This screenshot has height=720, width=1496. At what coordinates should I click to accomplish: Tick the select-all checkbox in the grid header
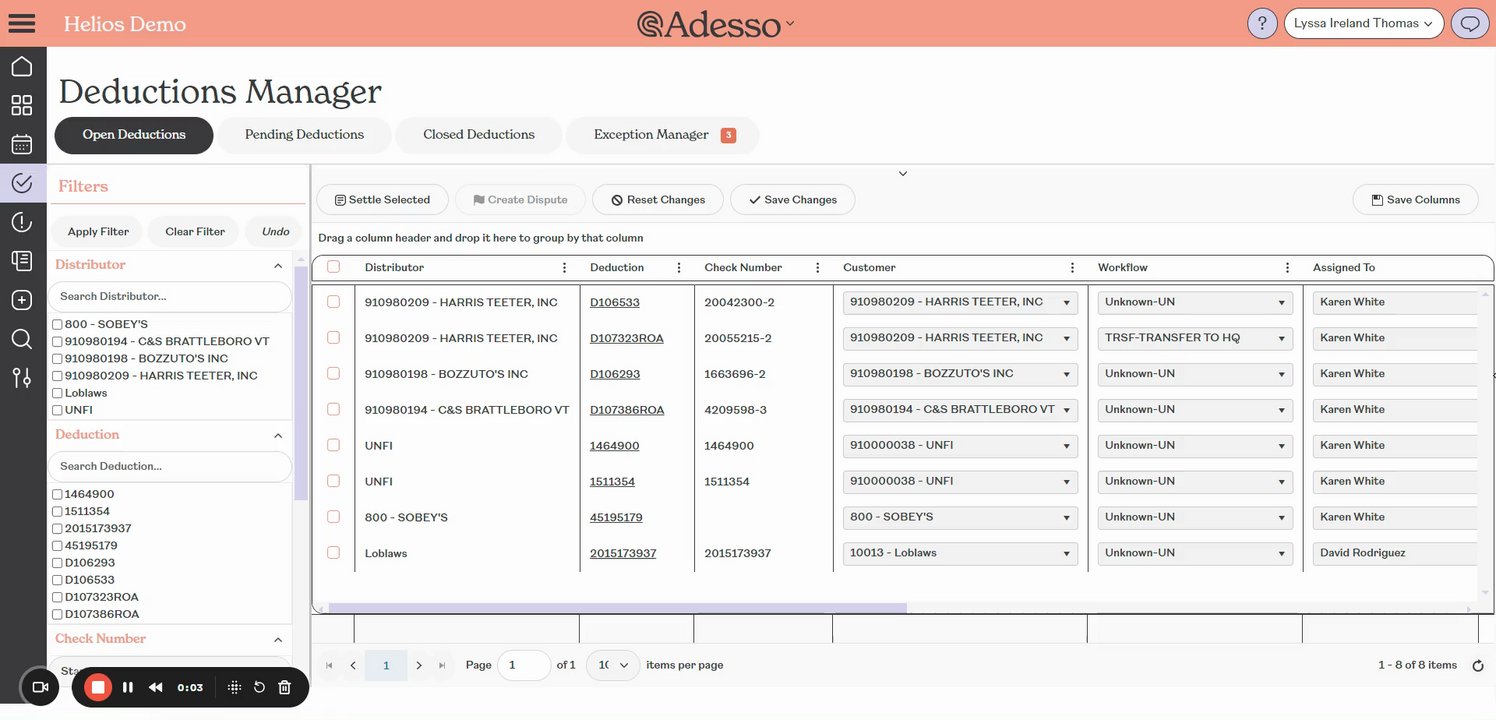(x=334, y=267)
